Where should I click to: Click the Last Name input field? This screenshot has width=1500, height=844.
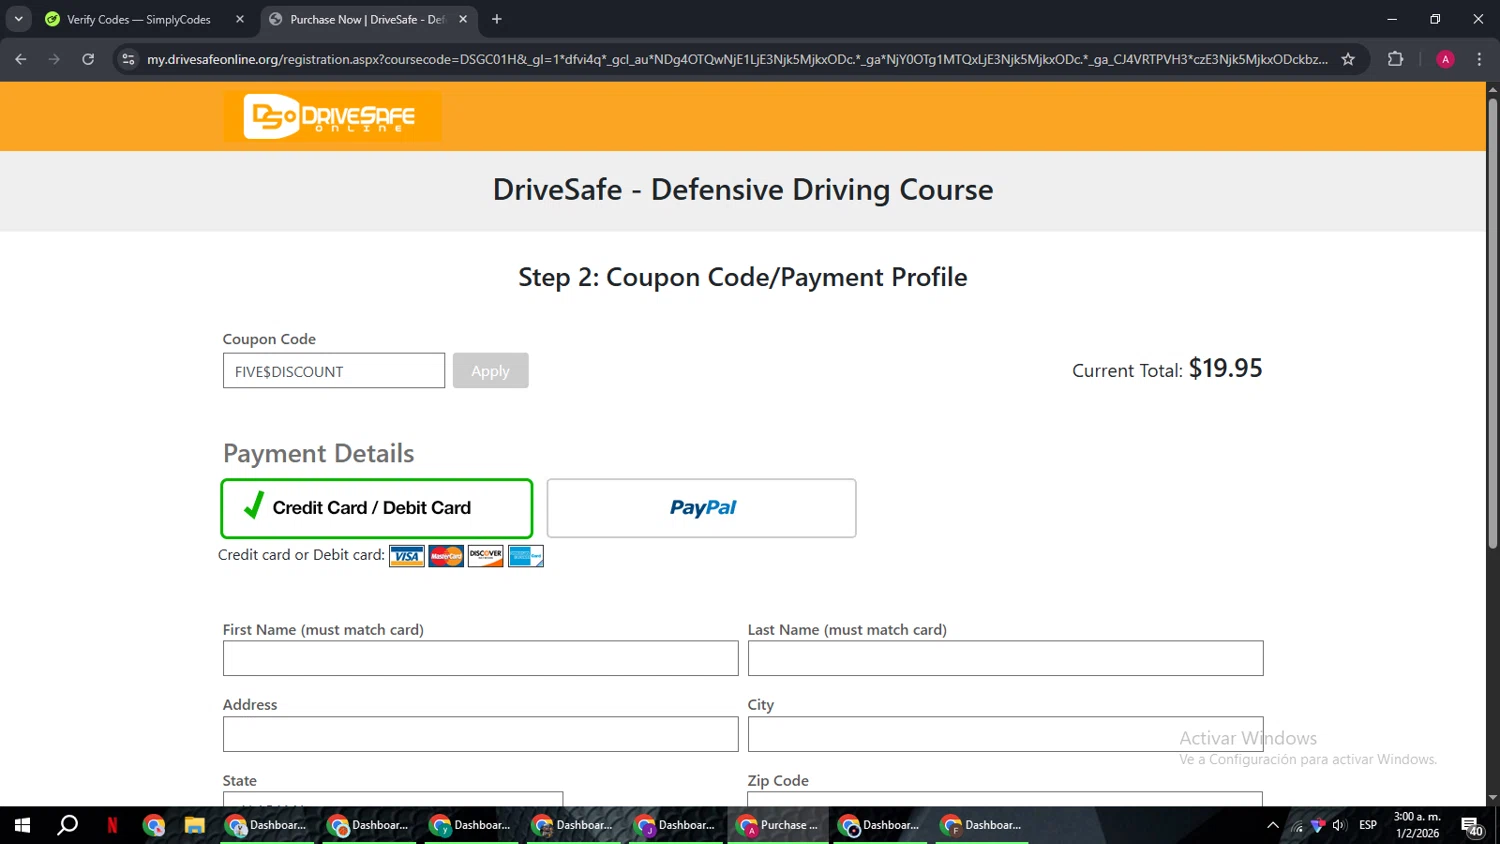1005,658
